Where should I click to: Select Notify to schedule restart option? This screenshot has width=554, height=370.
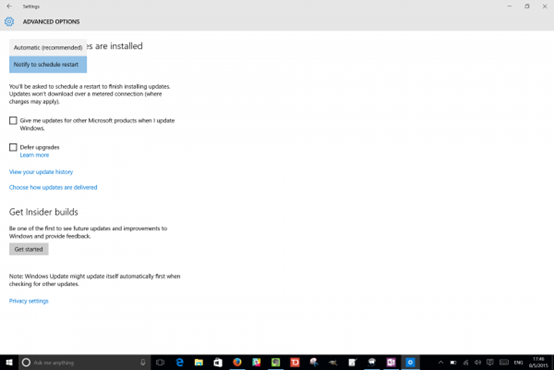pyautogui.click(x=48, y=65)
